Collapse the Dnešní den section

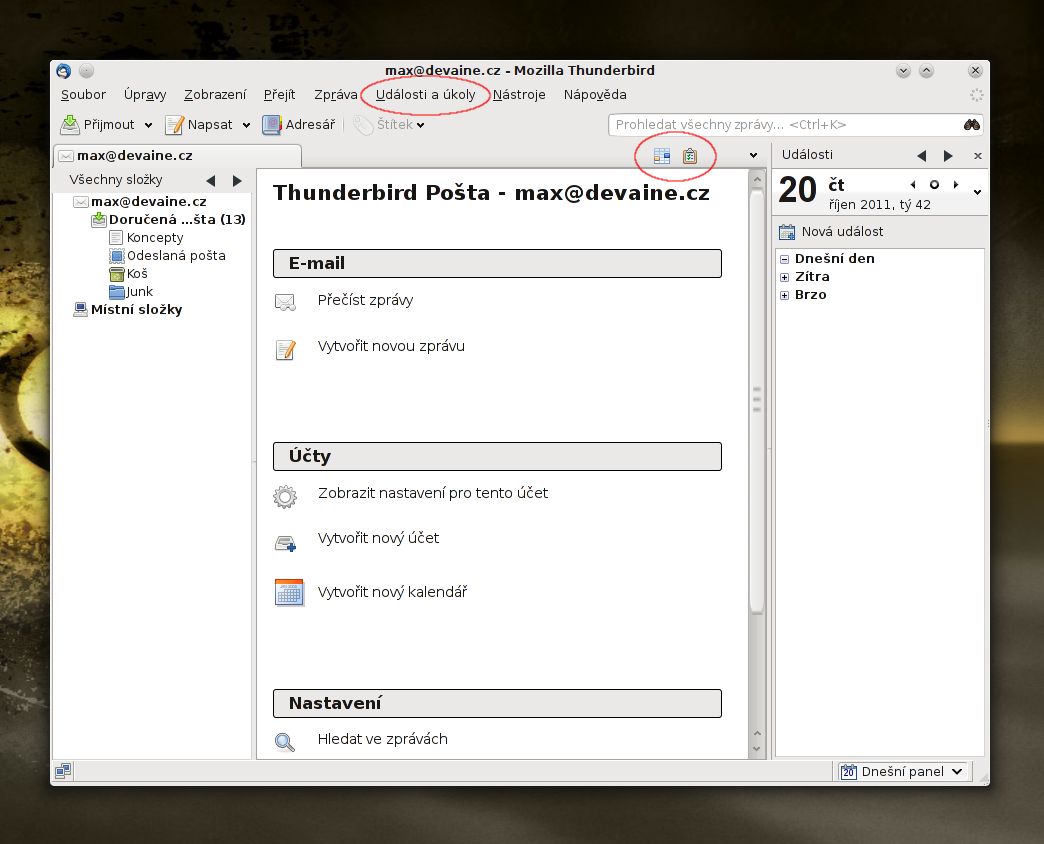pyautogui.click(x=784, y=259)
